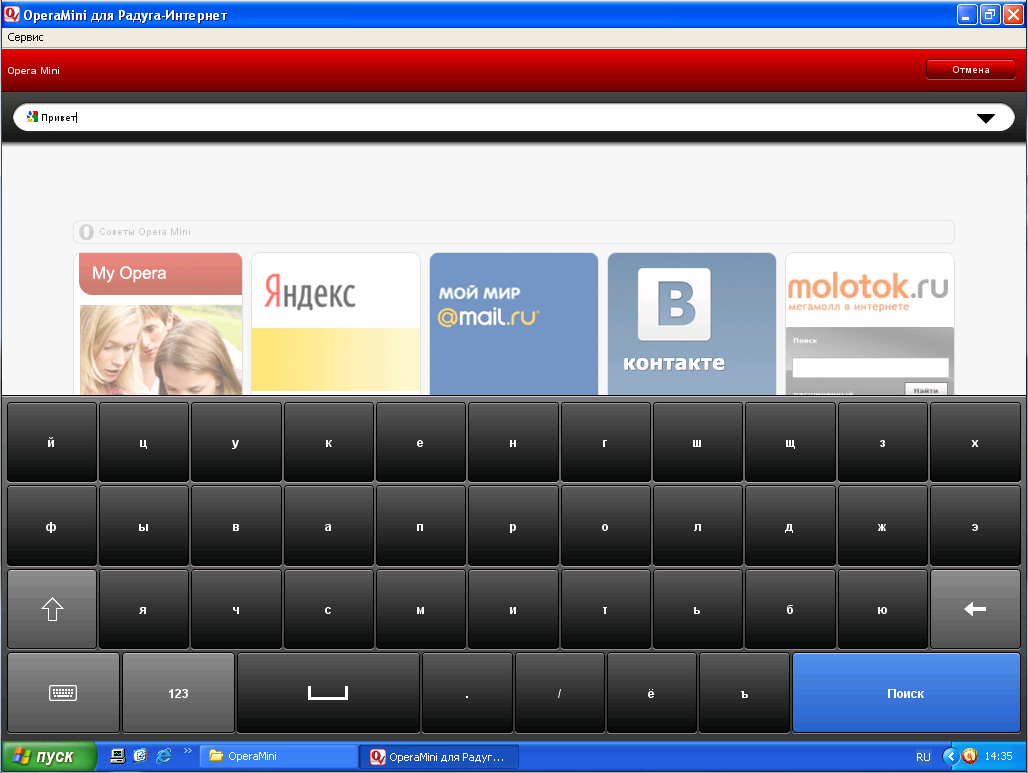Tap the ы key

pos(144,526)
